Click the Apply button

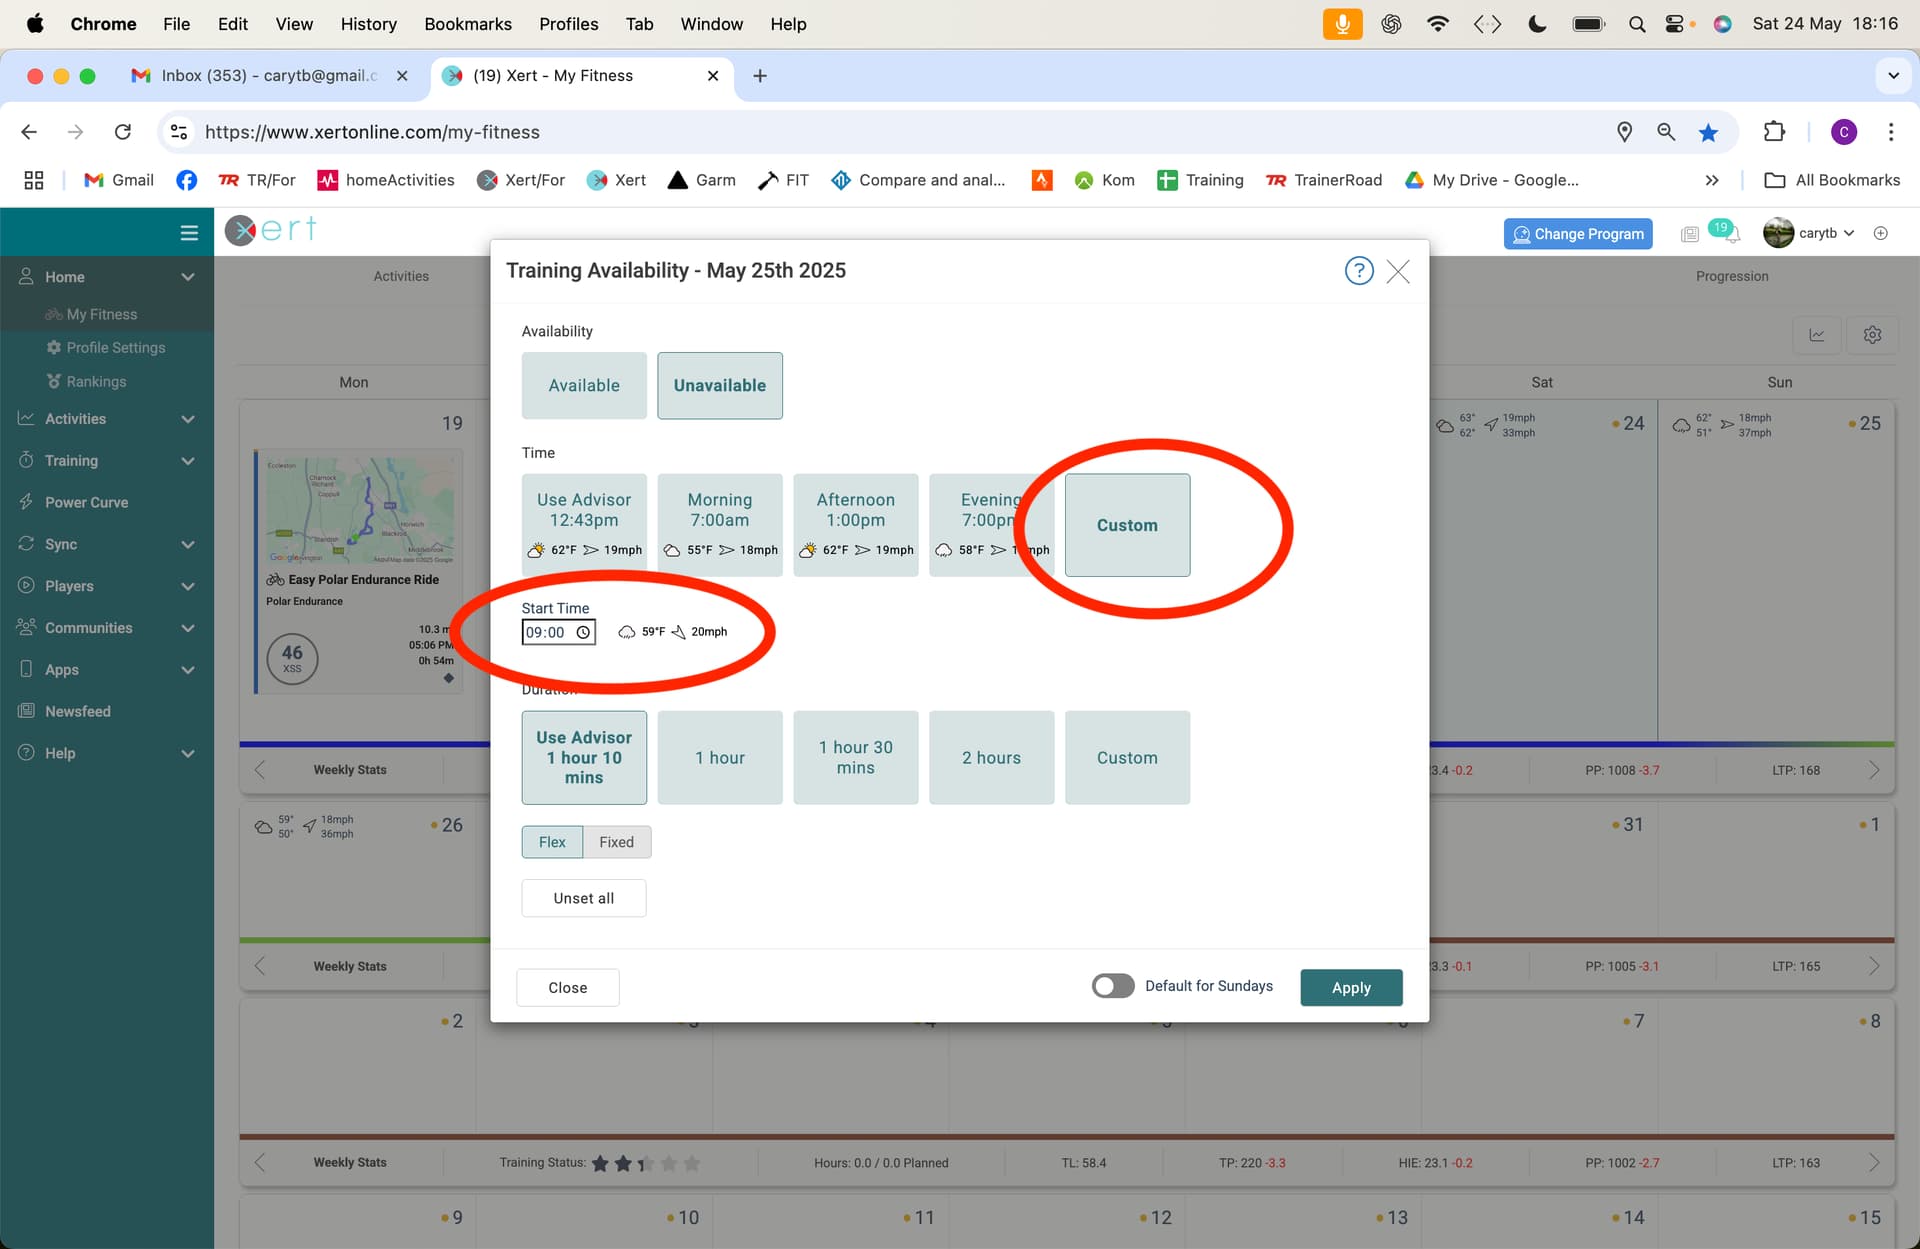point(1351,987)
